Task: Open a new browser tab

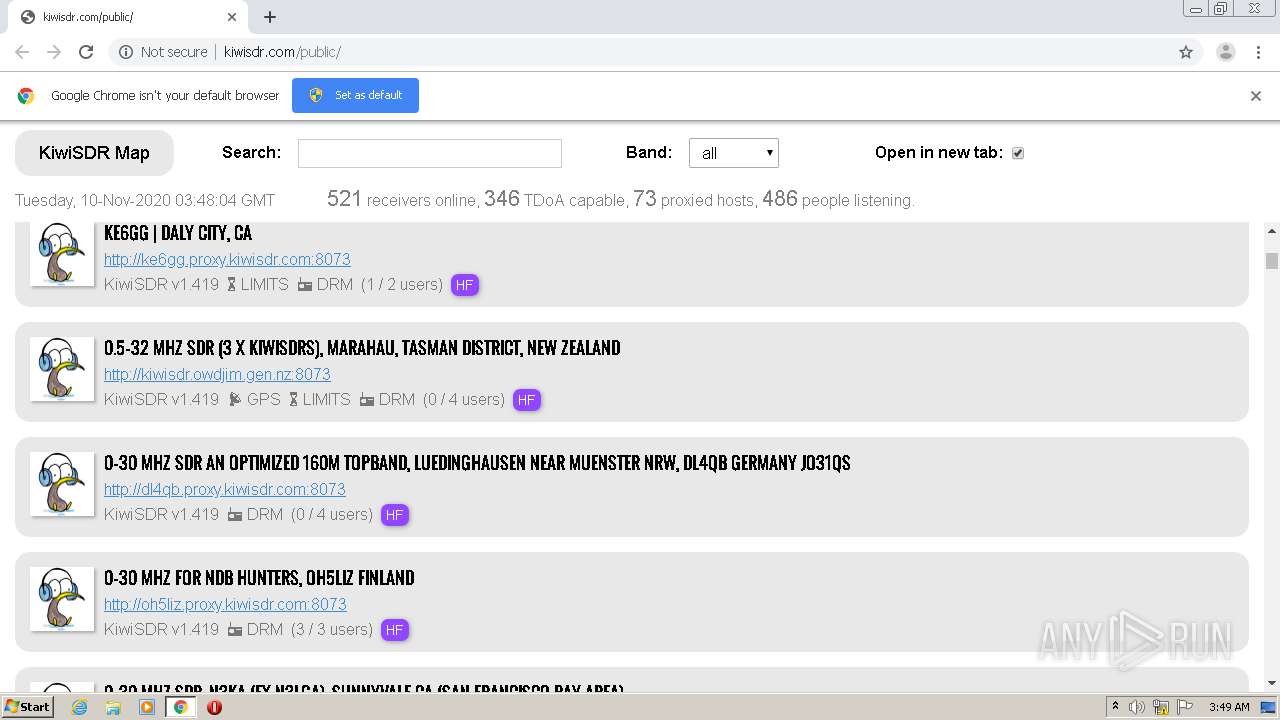Action: coord(270,17)
